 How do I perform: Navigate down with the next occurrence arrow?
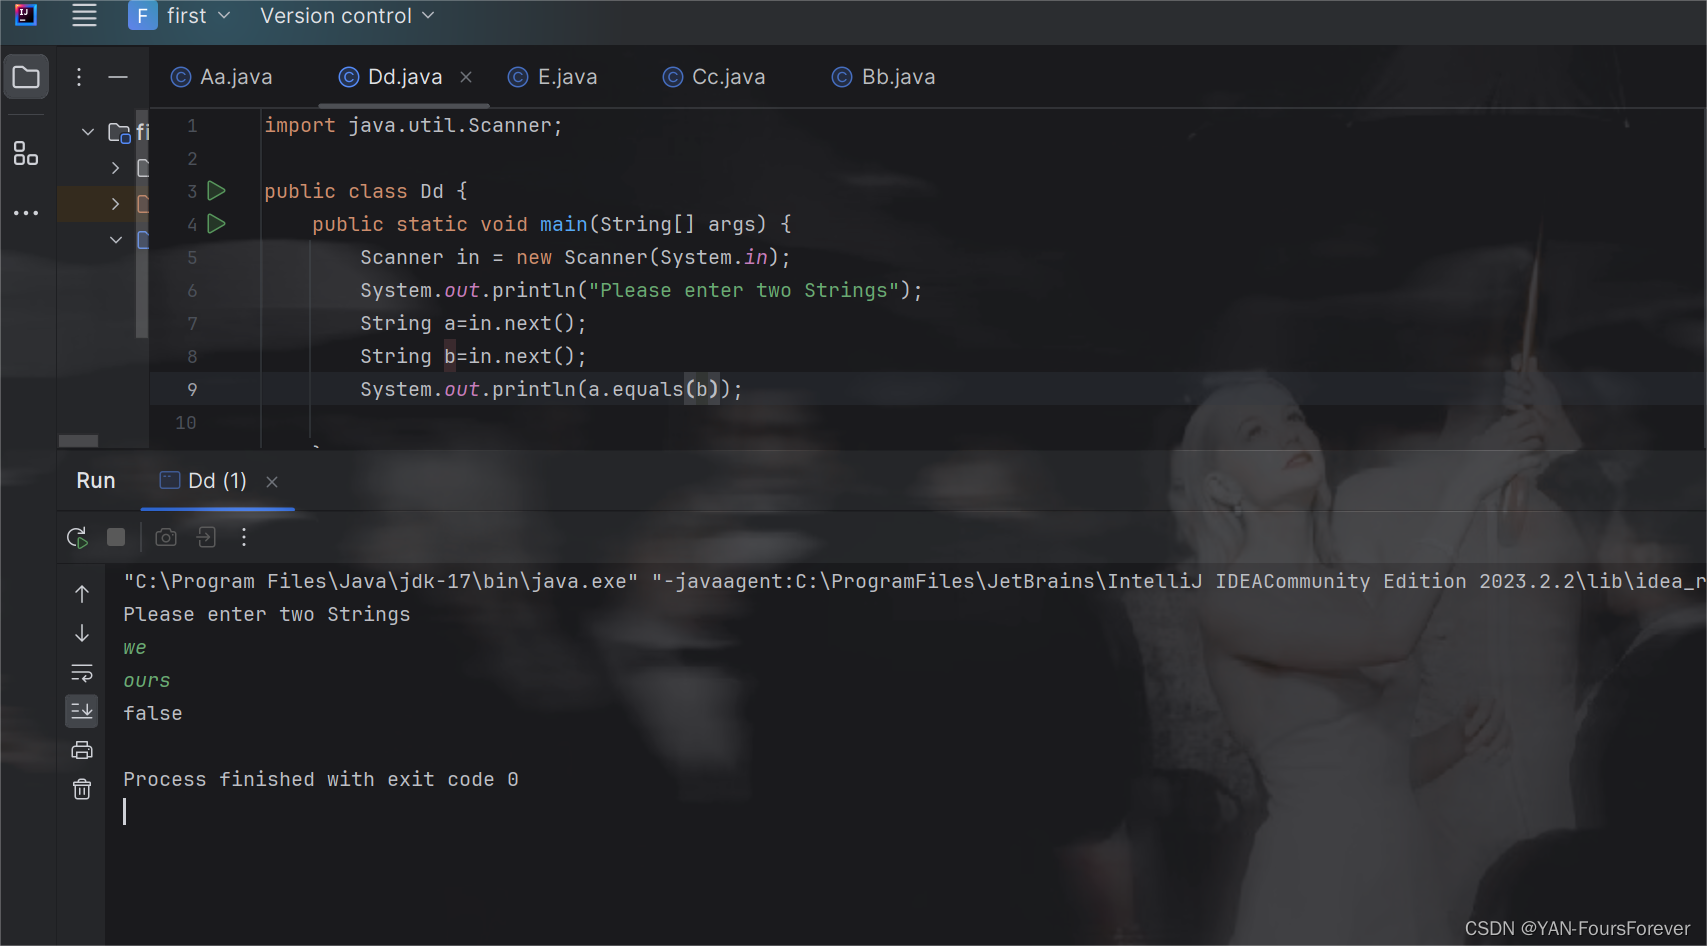coord(82,632)
